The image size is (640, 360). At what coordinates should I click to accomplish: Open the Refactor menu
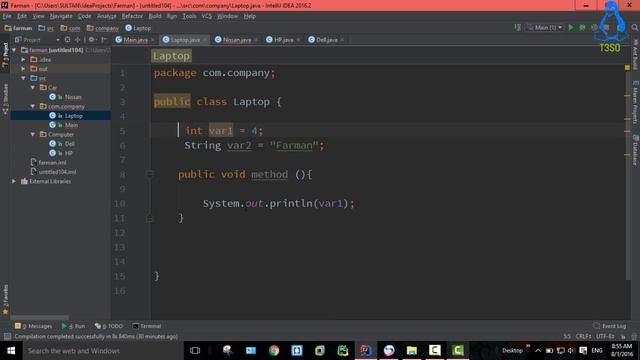coord(132,16)
